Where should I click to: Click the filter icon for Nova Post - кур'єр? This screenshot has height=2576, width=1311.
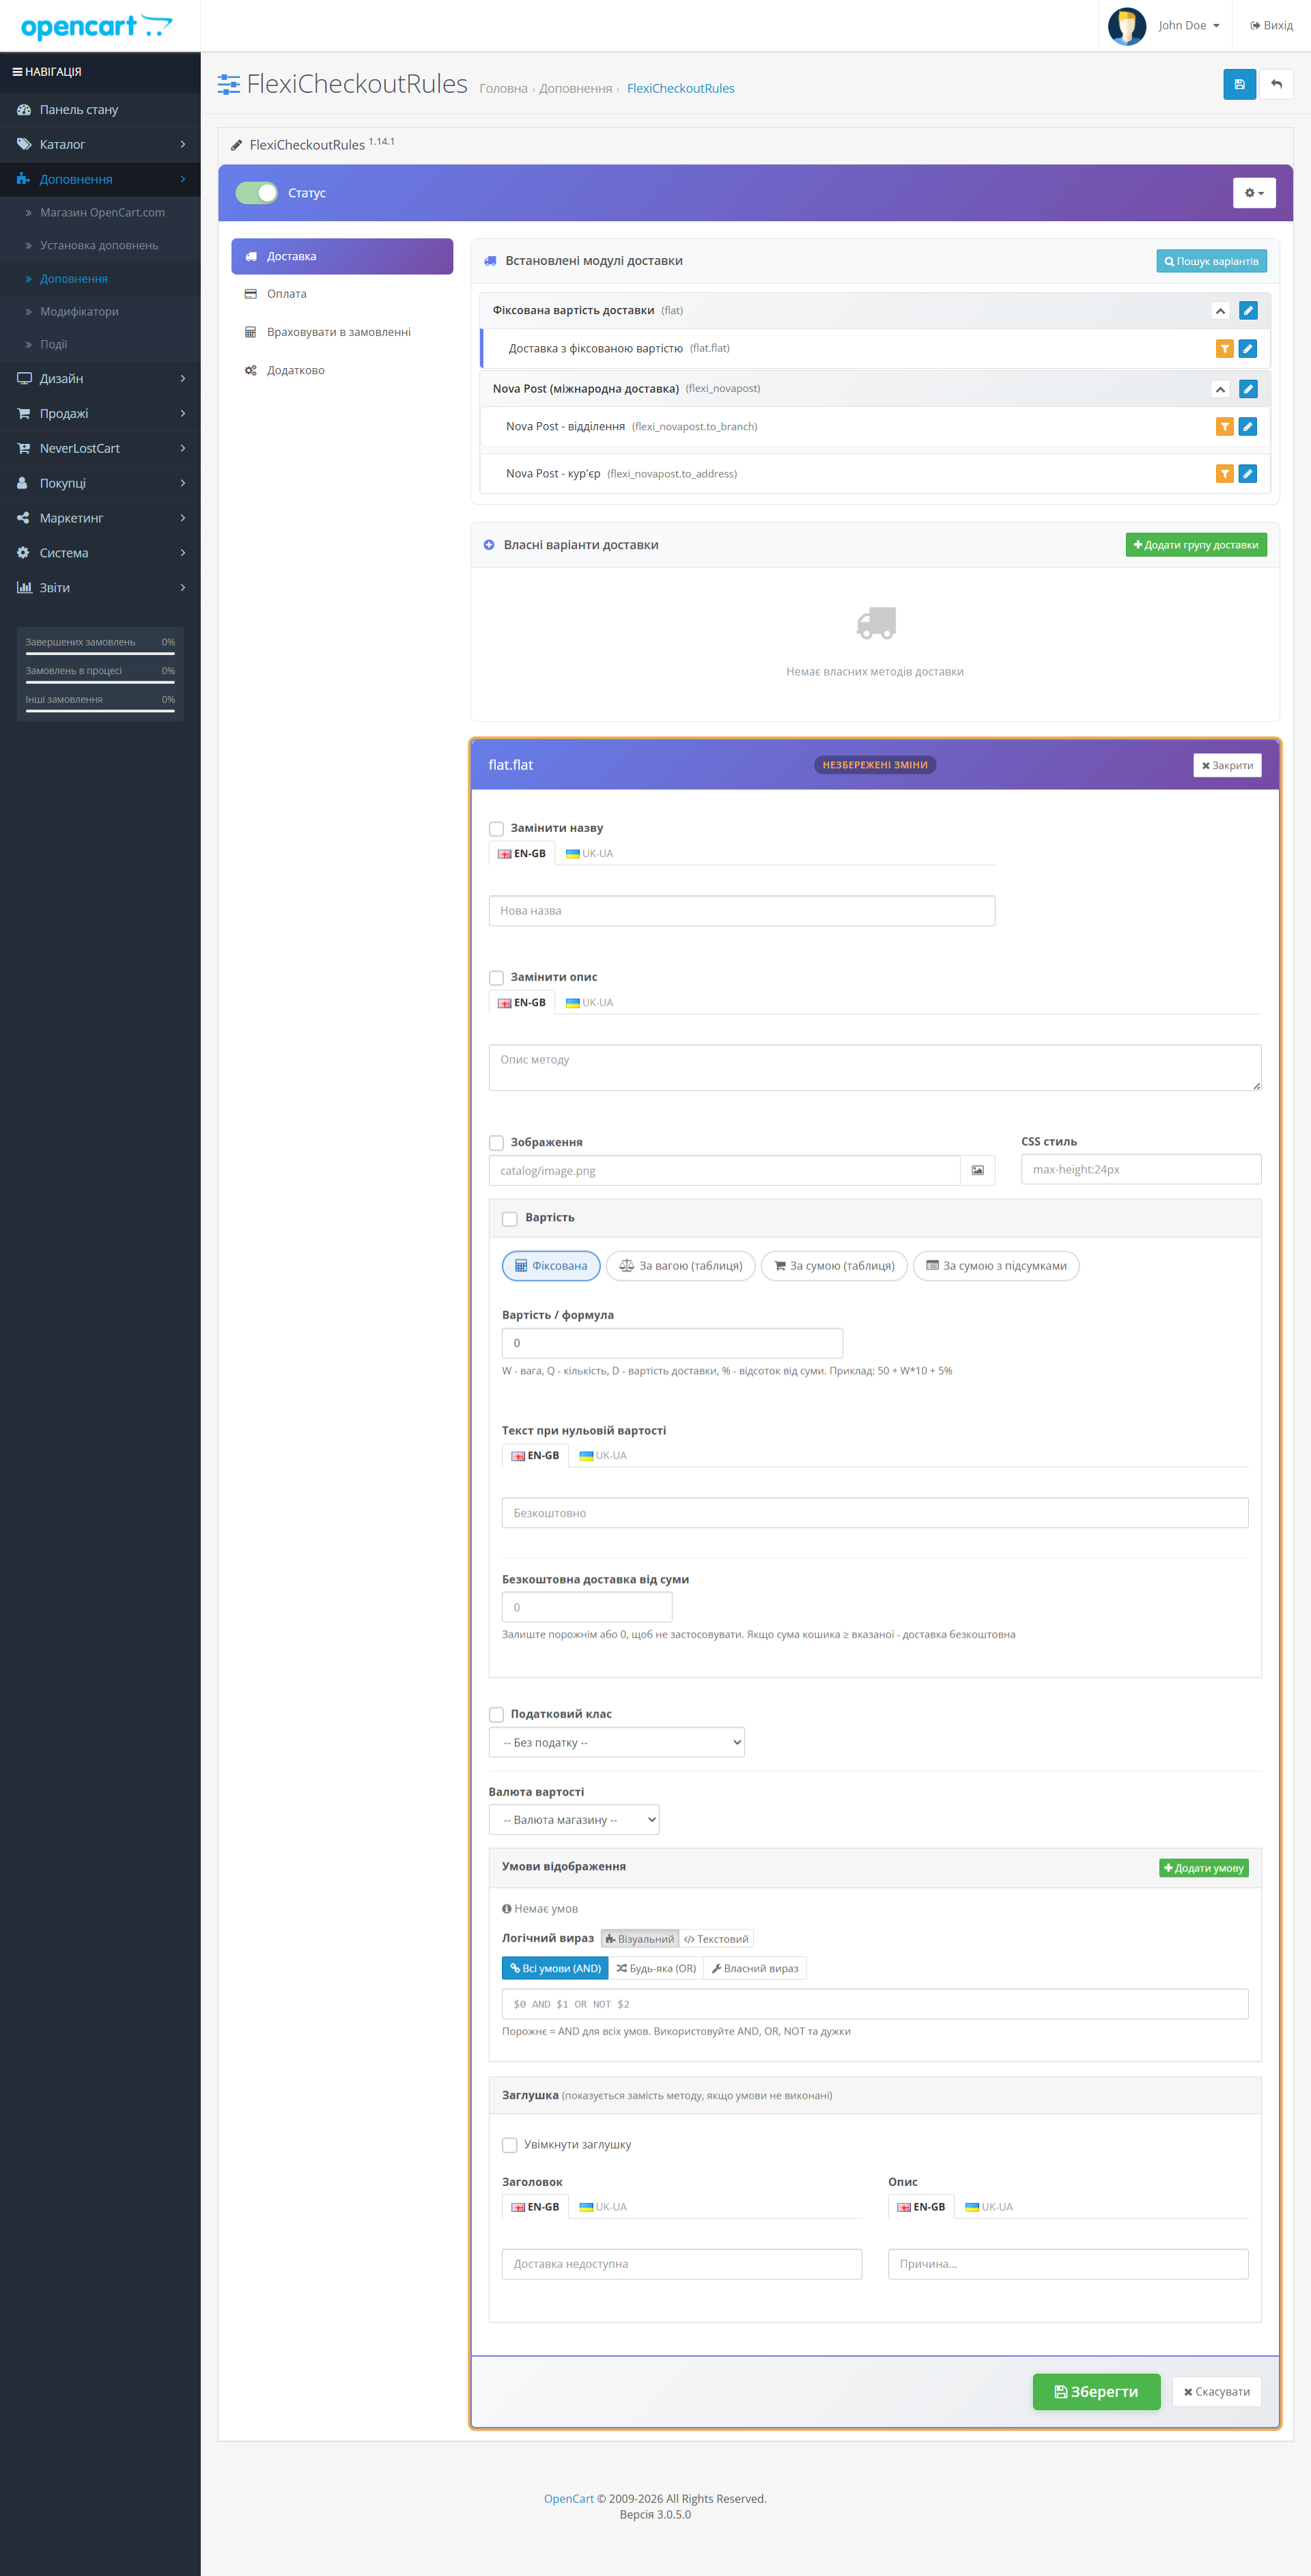click(1224, 474)
